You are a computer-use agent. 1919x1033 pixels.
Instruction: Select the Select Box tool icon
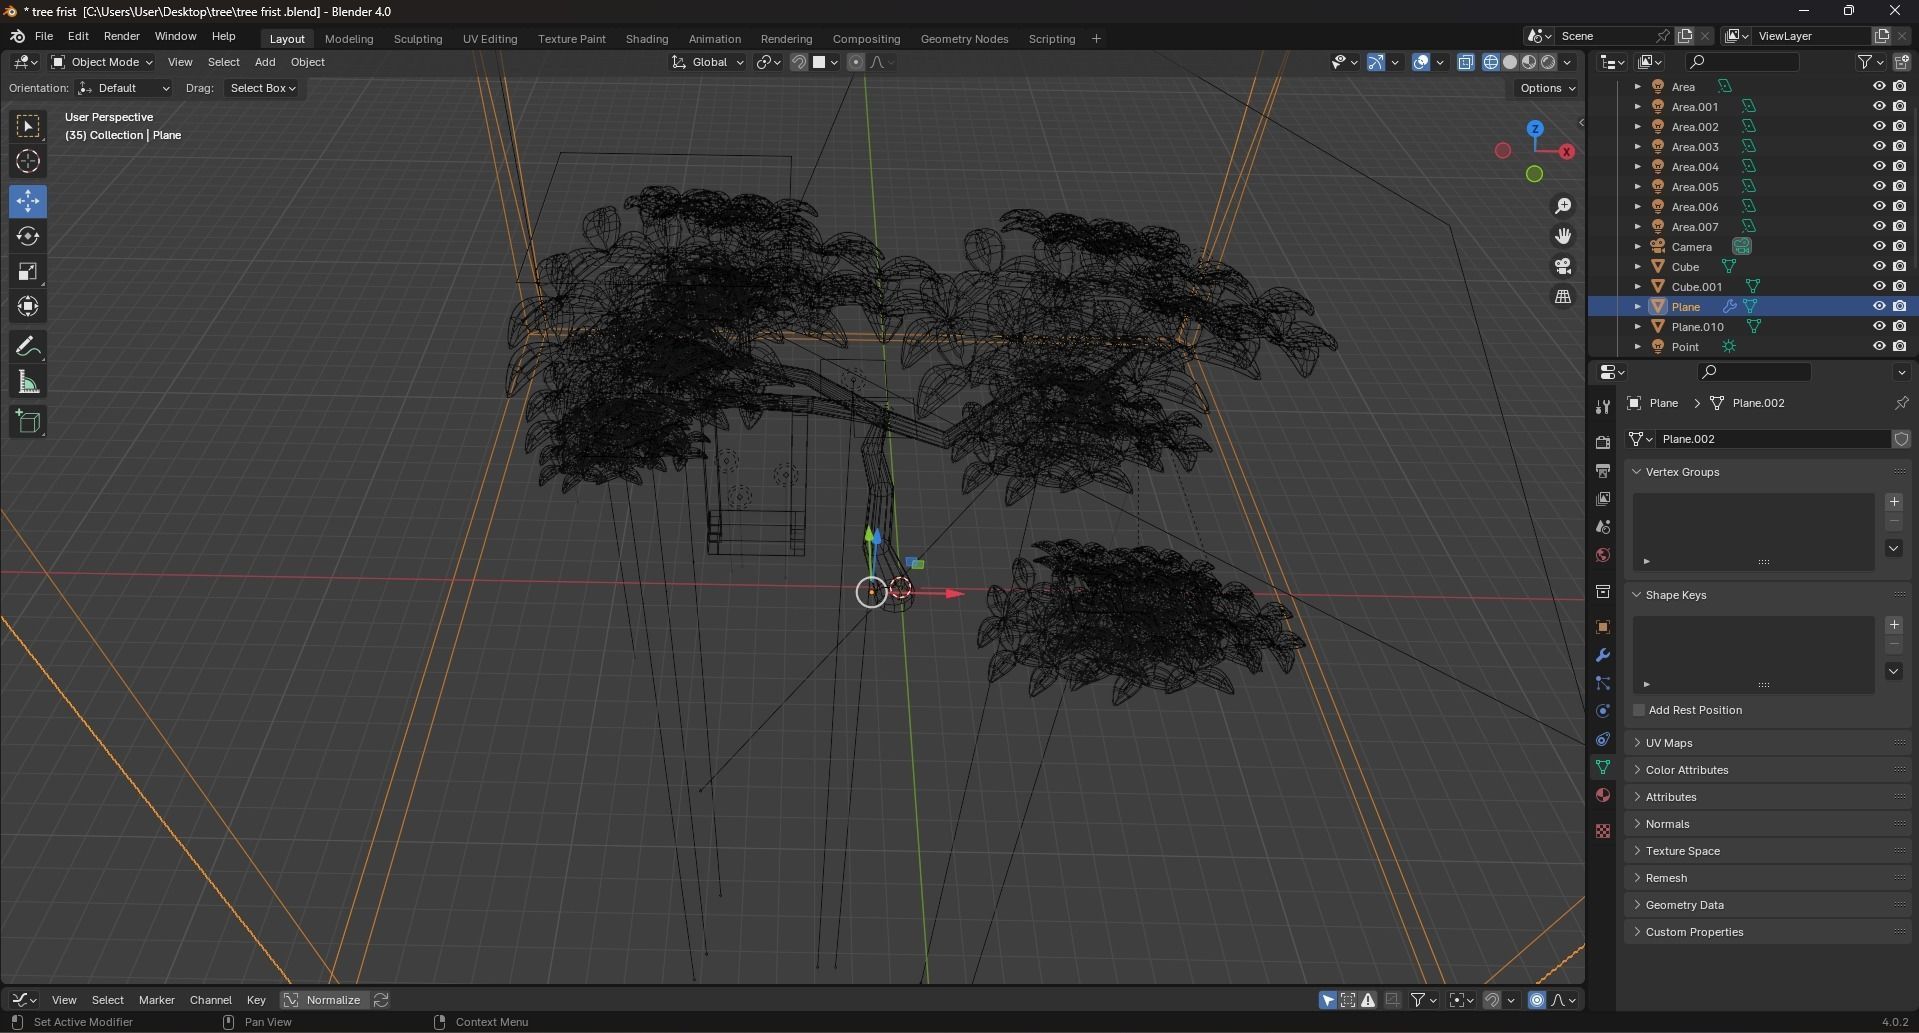[x=28, y=126]
